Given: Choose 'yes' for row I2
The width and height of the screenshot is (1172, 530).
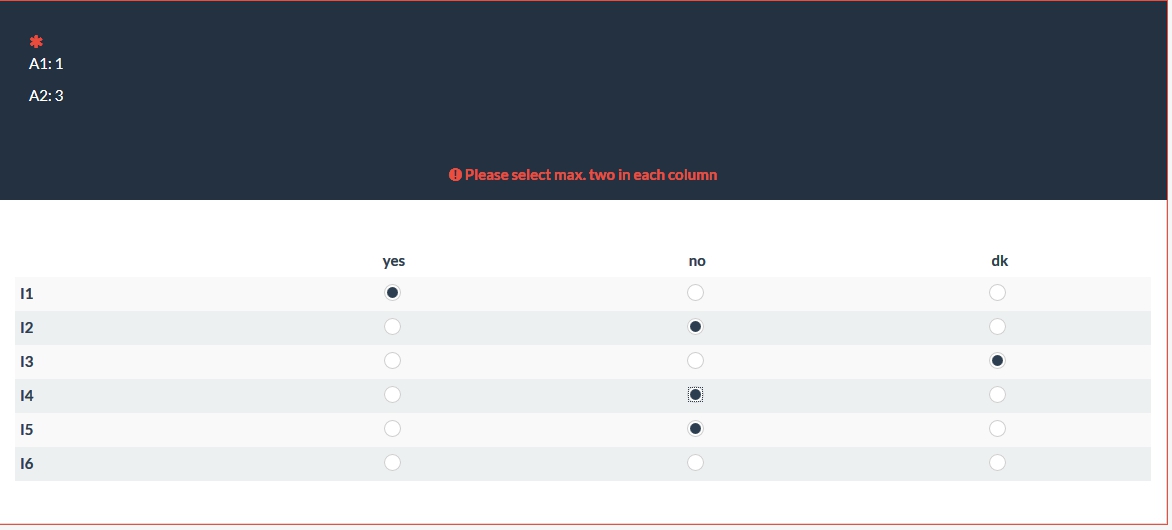Looking at the screenshot, I should click(x=393, y=327).
